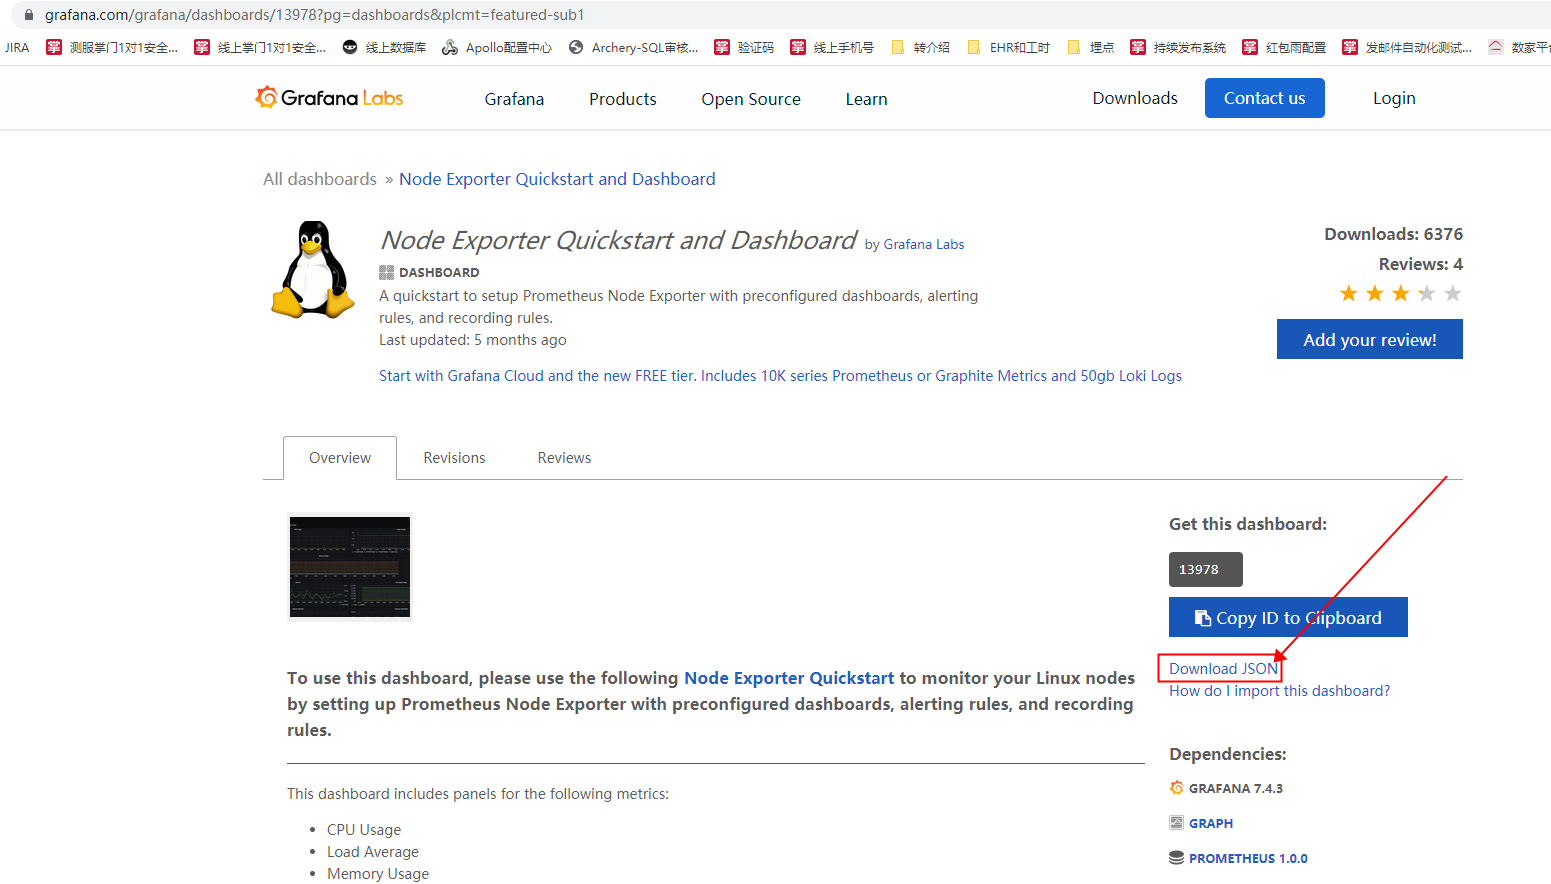Click the Prometheus database dependency icon
The image size is (1551, 884).
click(1177, 858)
